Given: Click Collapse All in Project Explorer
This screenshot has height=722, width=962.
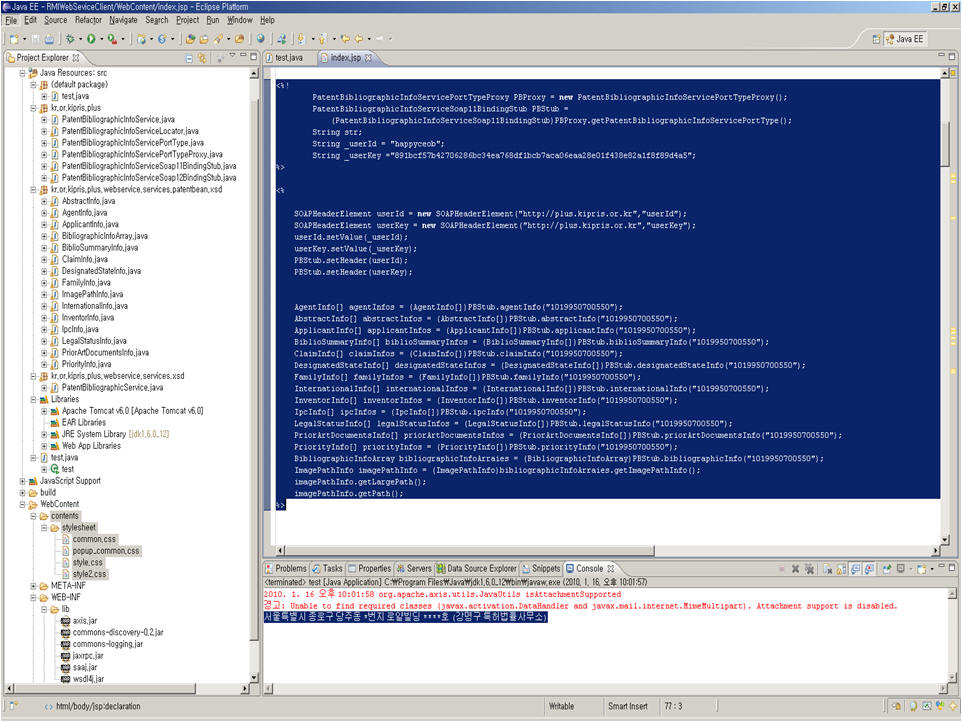Looking at the screenshot, I should click(188, 58).
